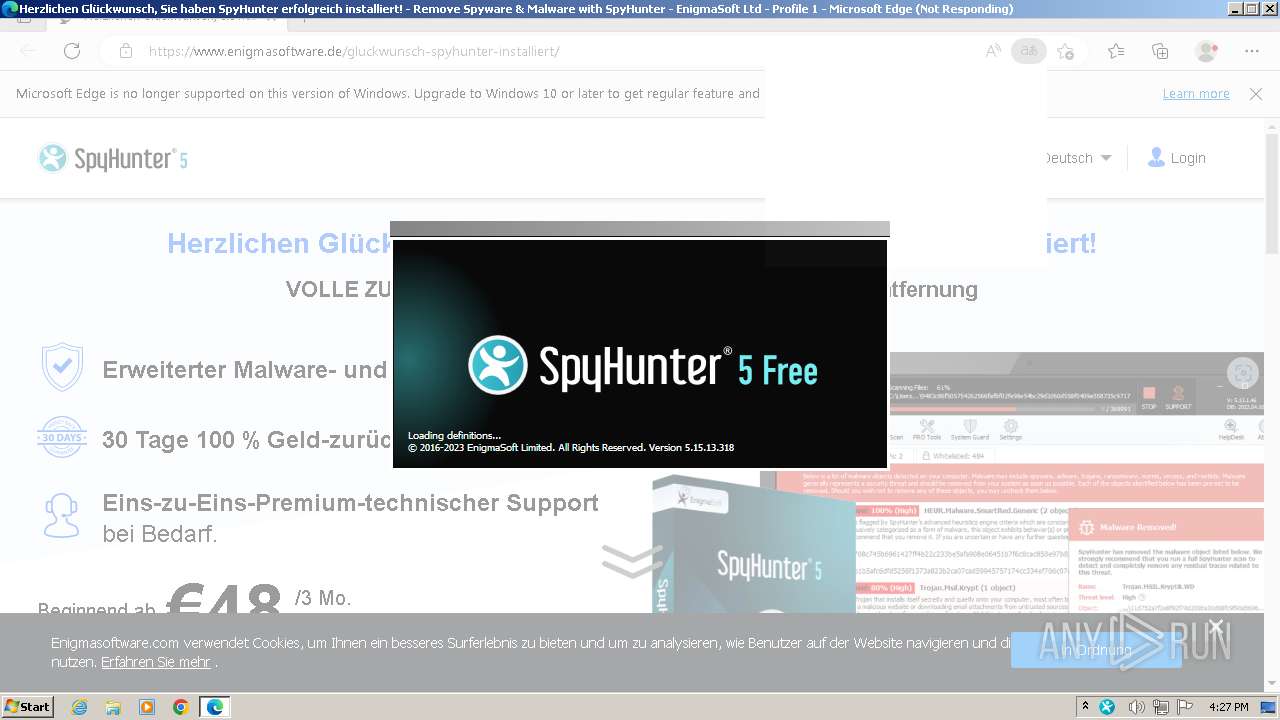Click the scrollbar down arrow
This screenshot has width=1280, height=720.
click(x=1272, y=684)
